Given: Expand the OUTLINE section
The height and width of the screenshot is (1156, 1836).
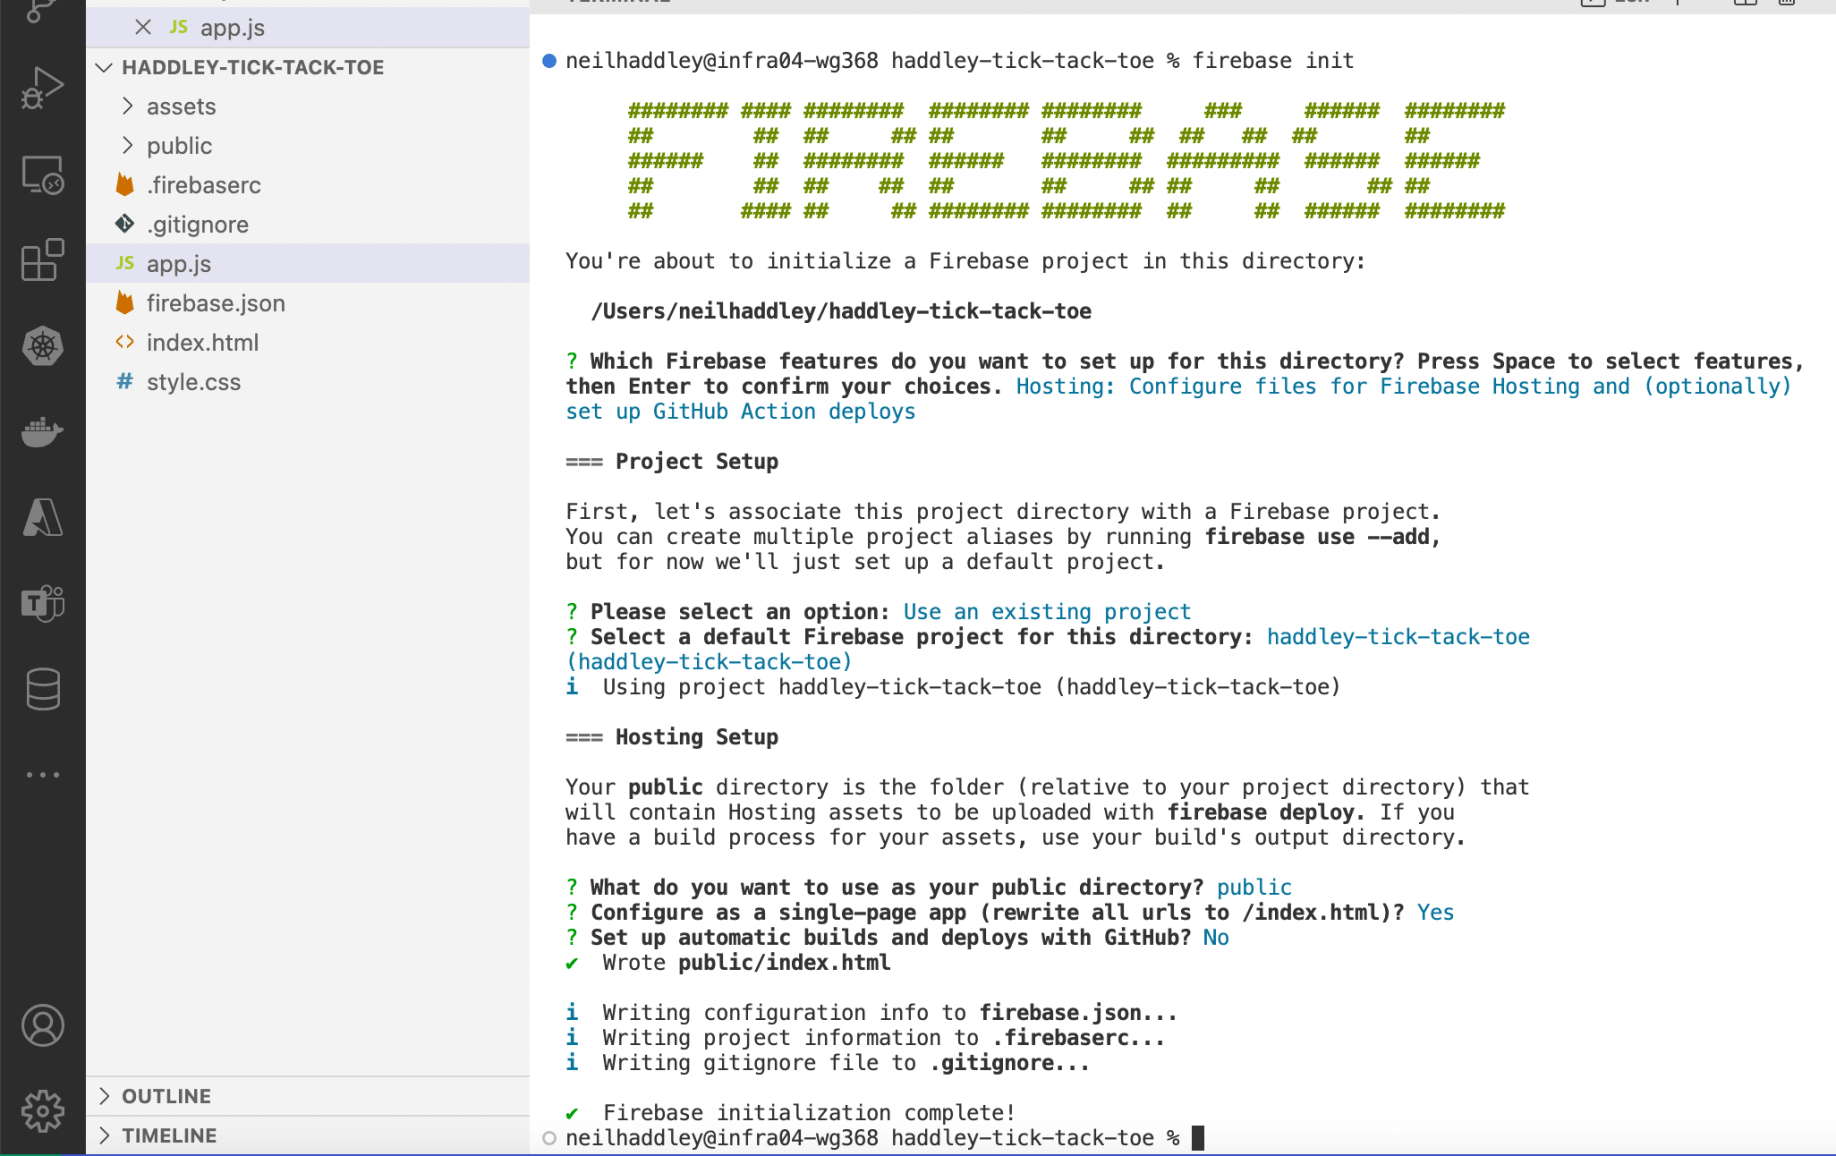Looking at the screenshot, I should pyautogui.click(x=308, y=1096).
